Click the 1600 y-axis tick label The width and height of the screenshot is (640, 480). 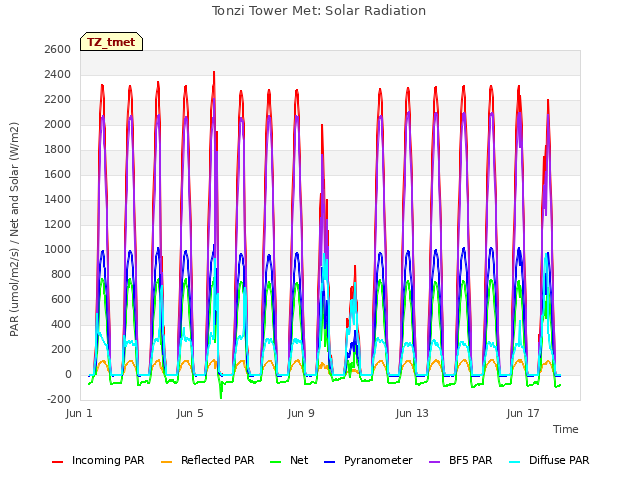pyautogui.click(x=58, y=175)
